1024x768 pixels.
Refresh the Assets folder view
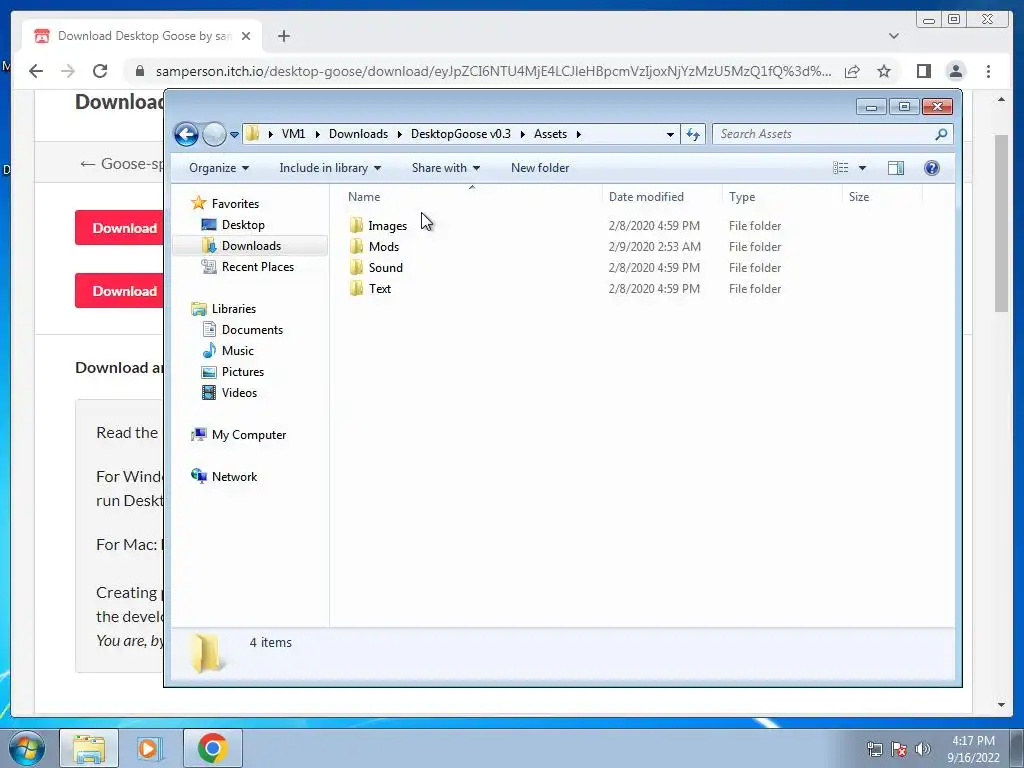click(693, 134)
